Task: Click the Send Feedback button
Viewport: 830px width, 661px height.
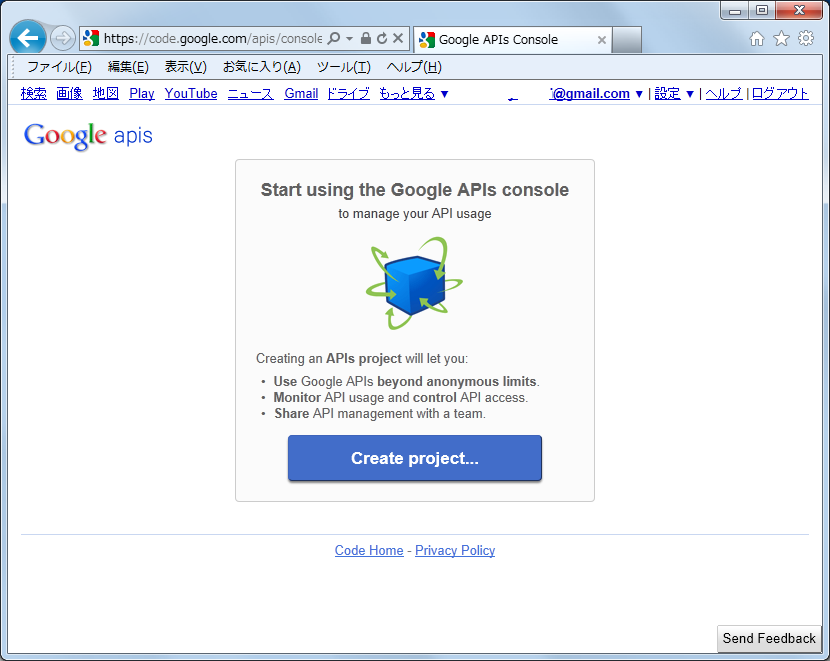Action: (x=769, y=639)
